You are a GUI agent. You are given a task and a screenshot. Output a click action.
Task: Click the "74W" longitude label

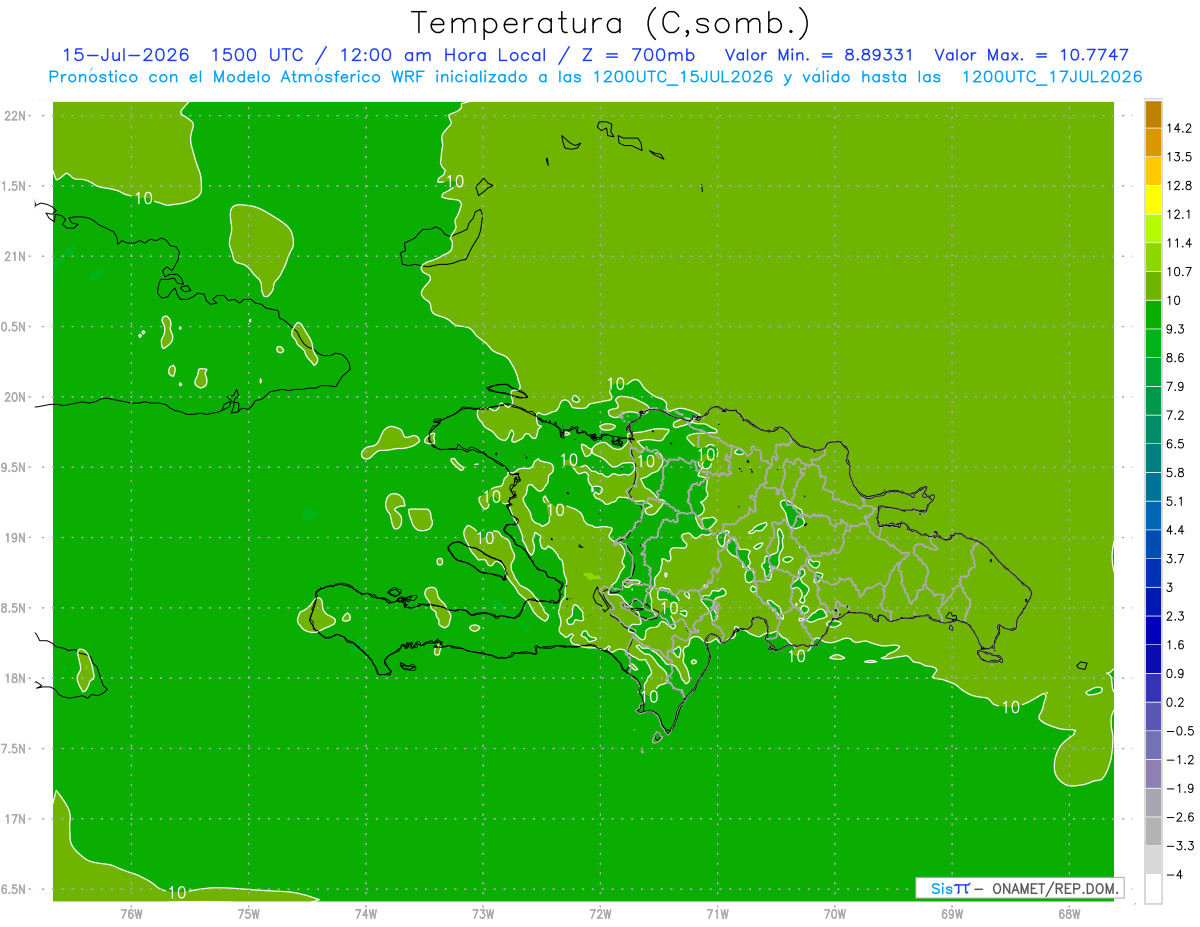click(x=366, y=914)
